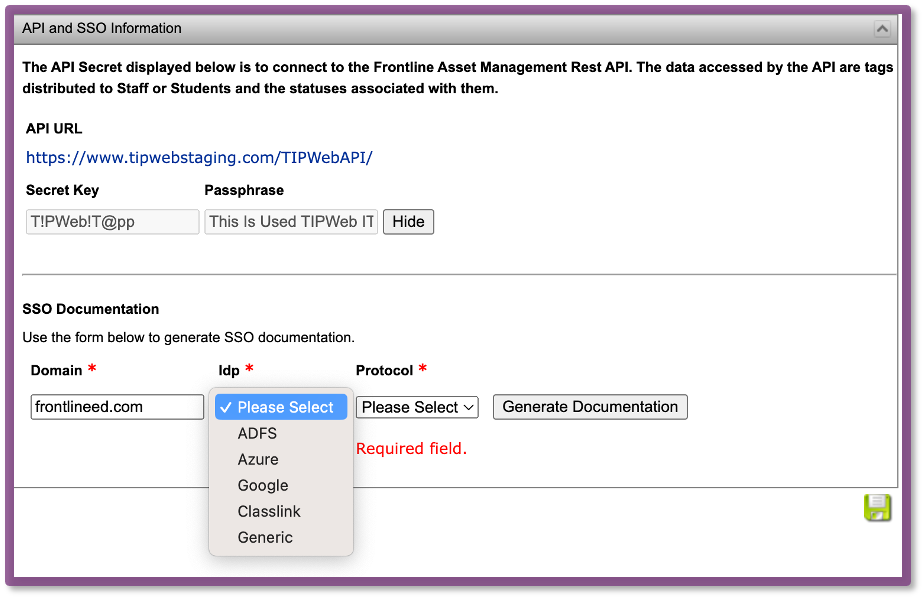Image resolution: width=924 pixels, height=600 pixels.
Task: Click the Idp field label
Action: click(x=229, y=370)
